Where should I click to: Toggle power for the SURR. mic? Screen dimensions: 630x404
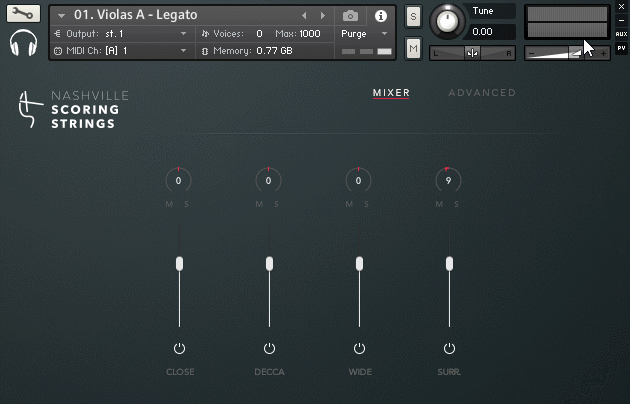450,348
